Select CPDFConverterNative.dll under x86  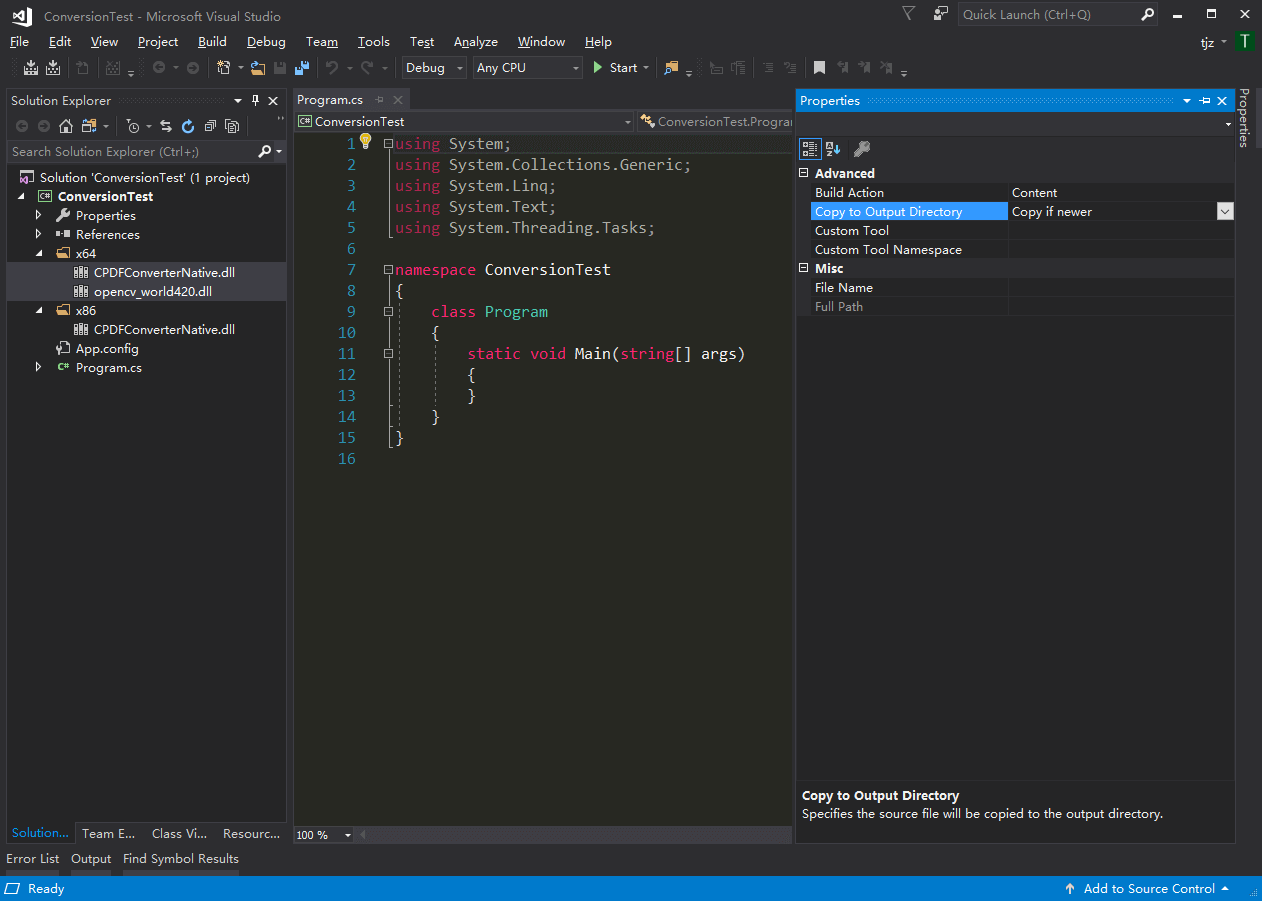pos(164,329)
